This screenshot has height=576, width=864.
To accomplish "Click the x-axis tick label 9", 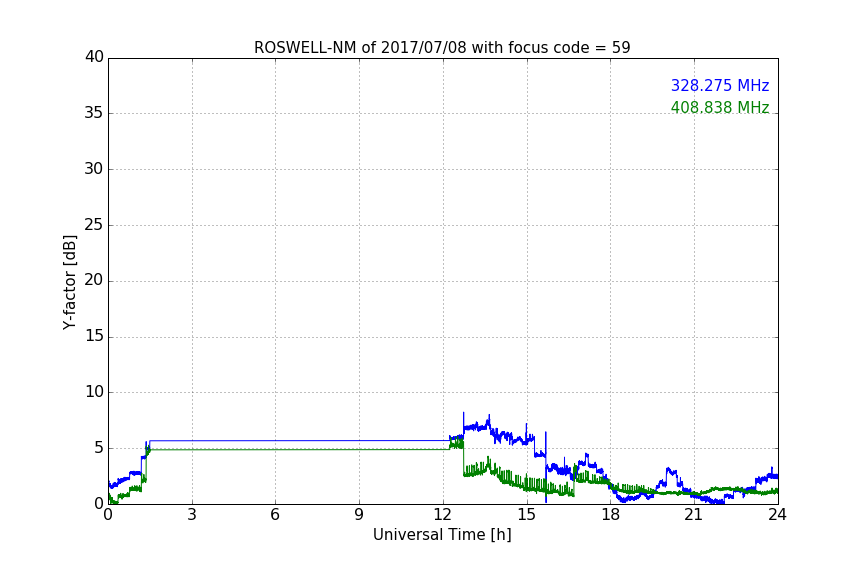I will [x=359, y=515].
